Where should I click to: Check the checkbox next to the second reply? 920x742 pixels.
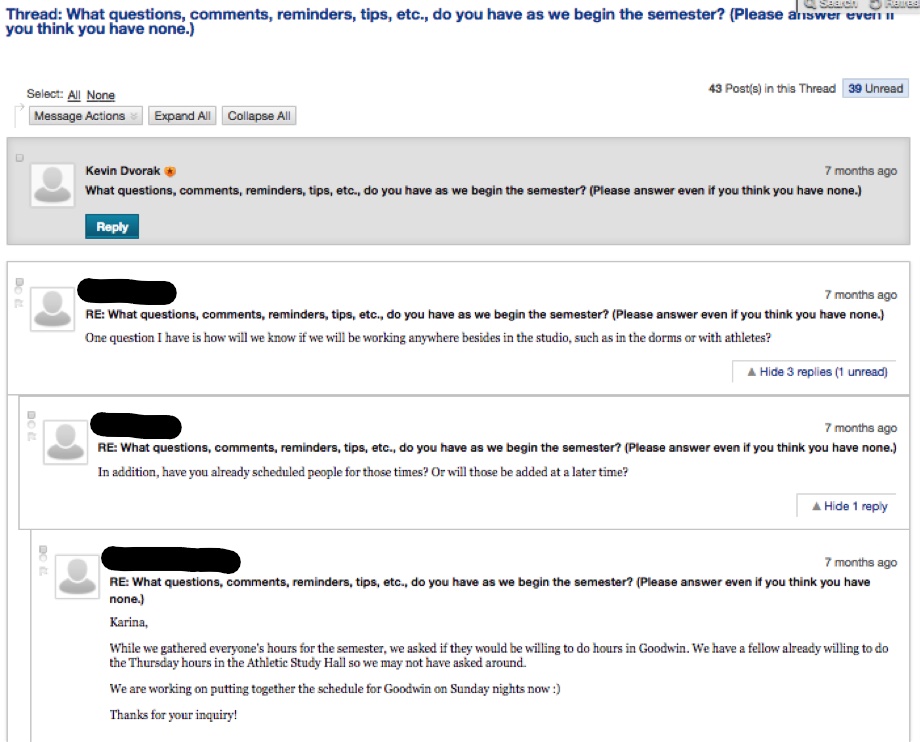click(x=31, y=415)
